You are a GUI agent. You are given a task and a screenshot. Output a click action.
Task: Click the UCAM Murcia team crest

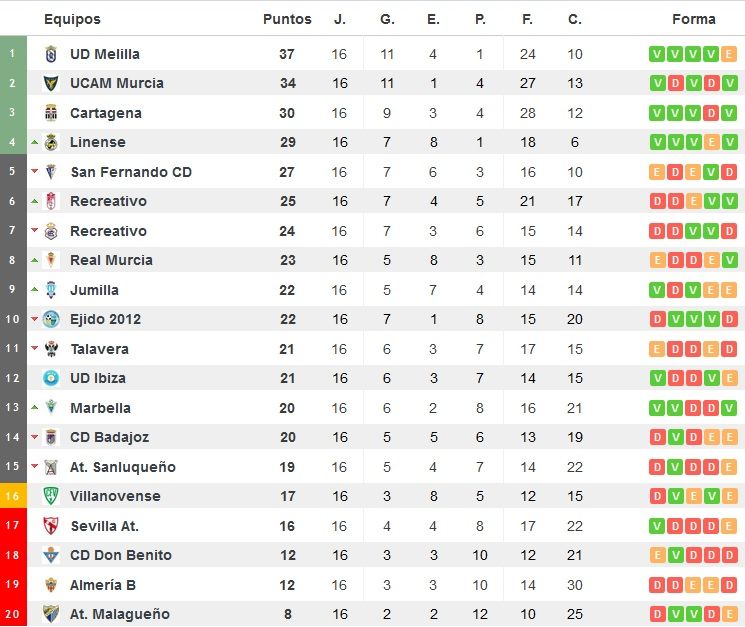coord(51,84)
